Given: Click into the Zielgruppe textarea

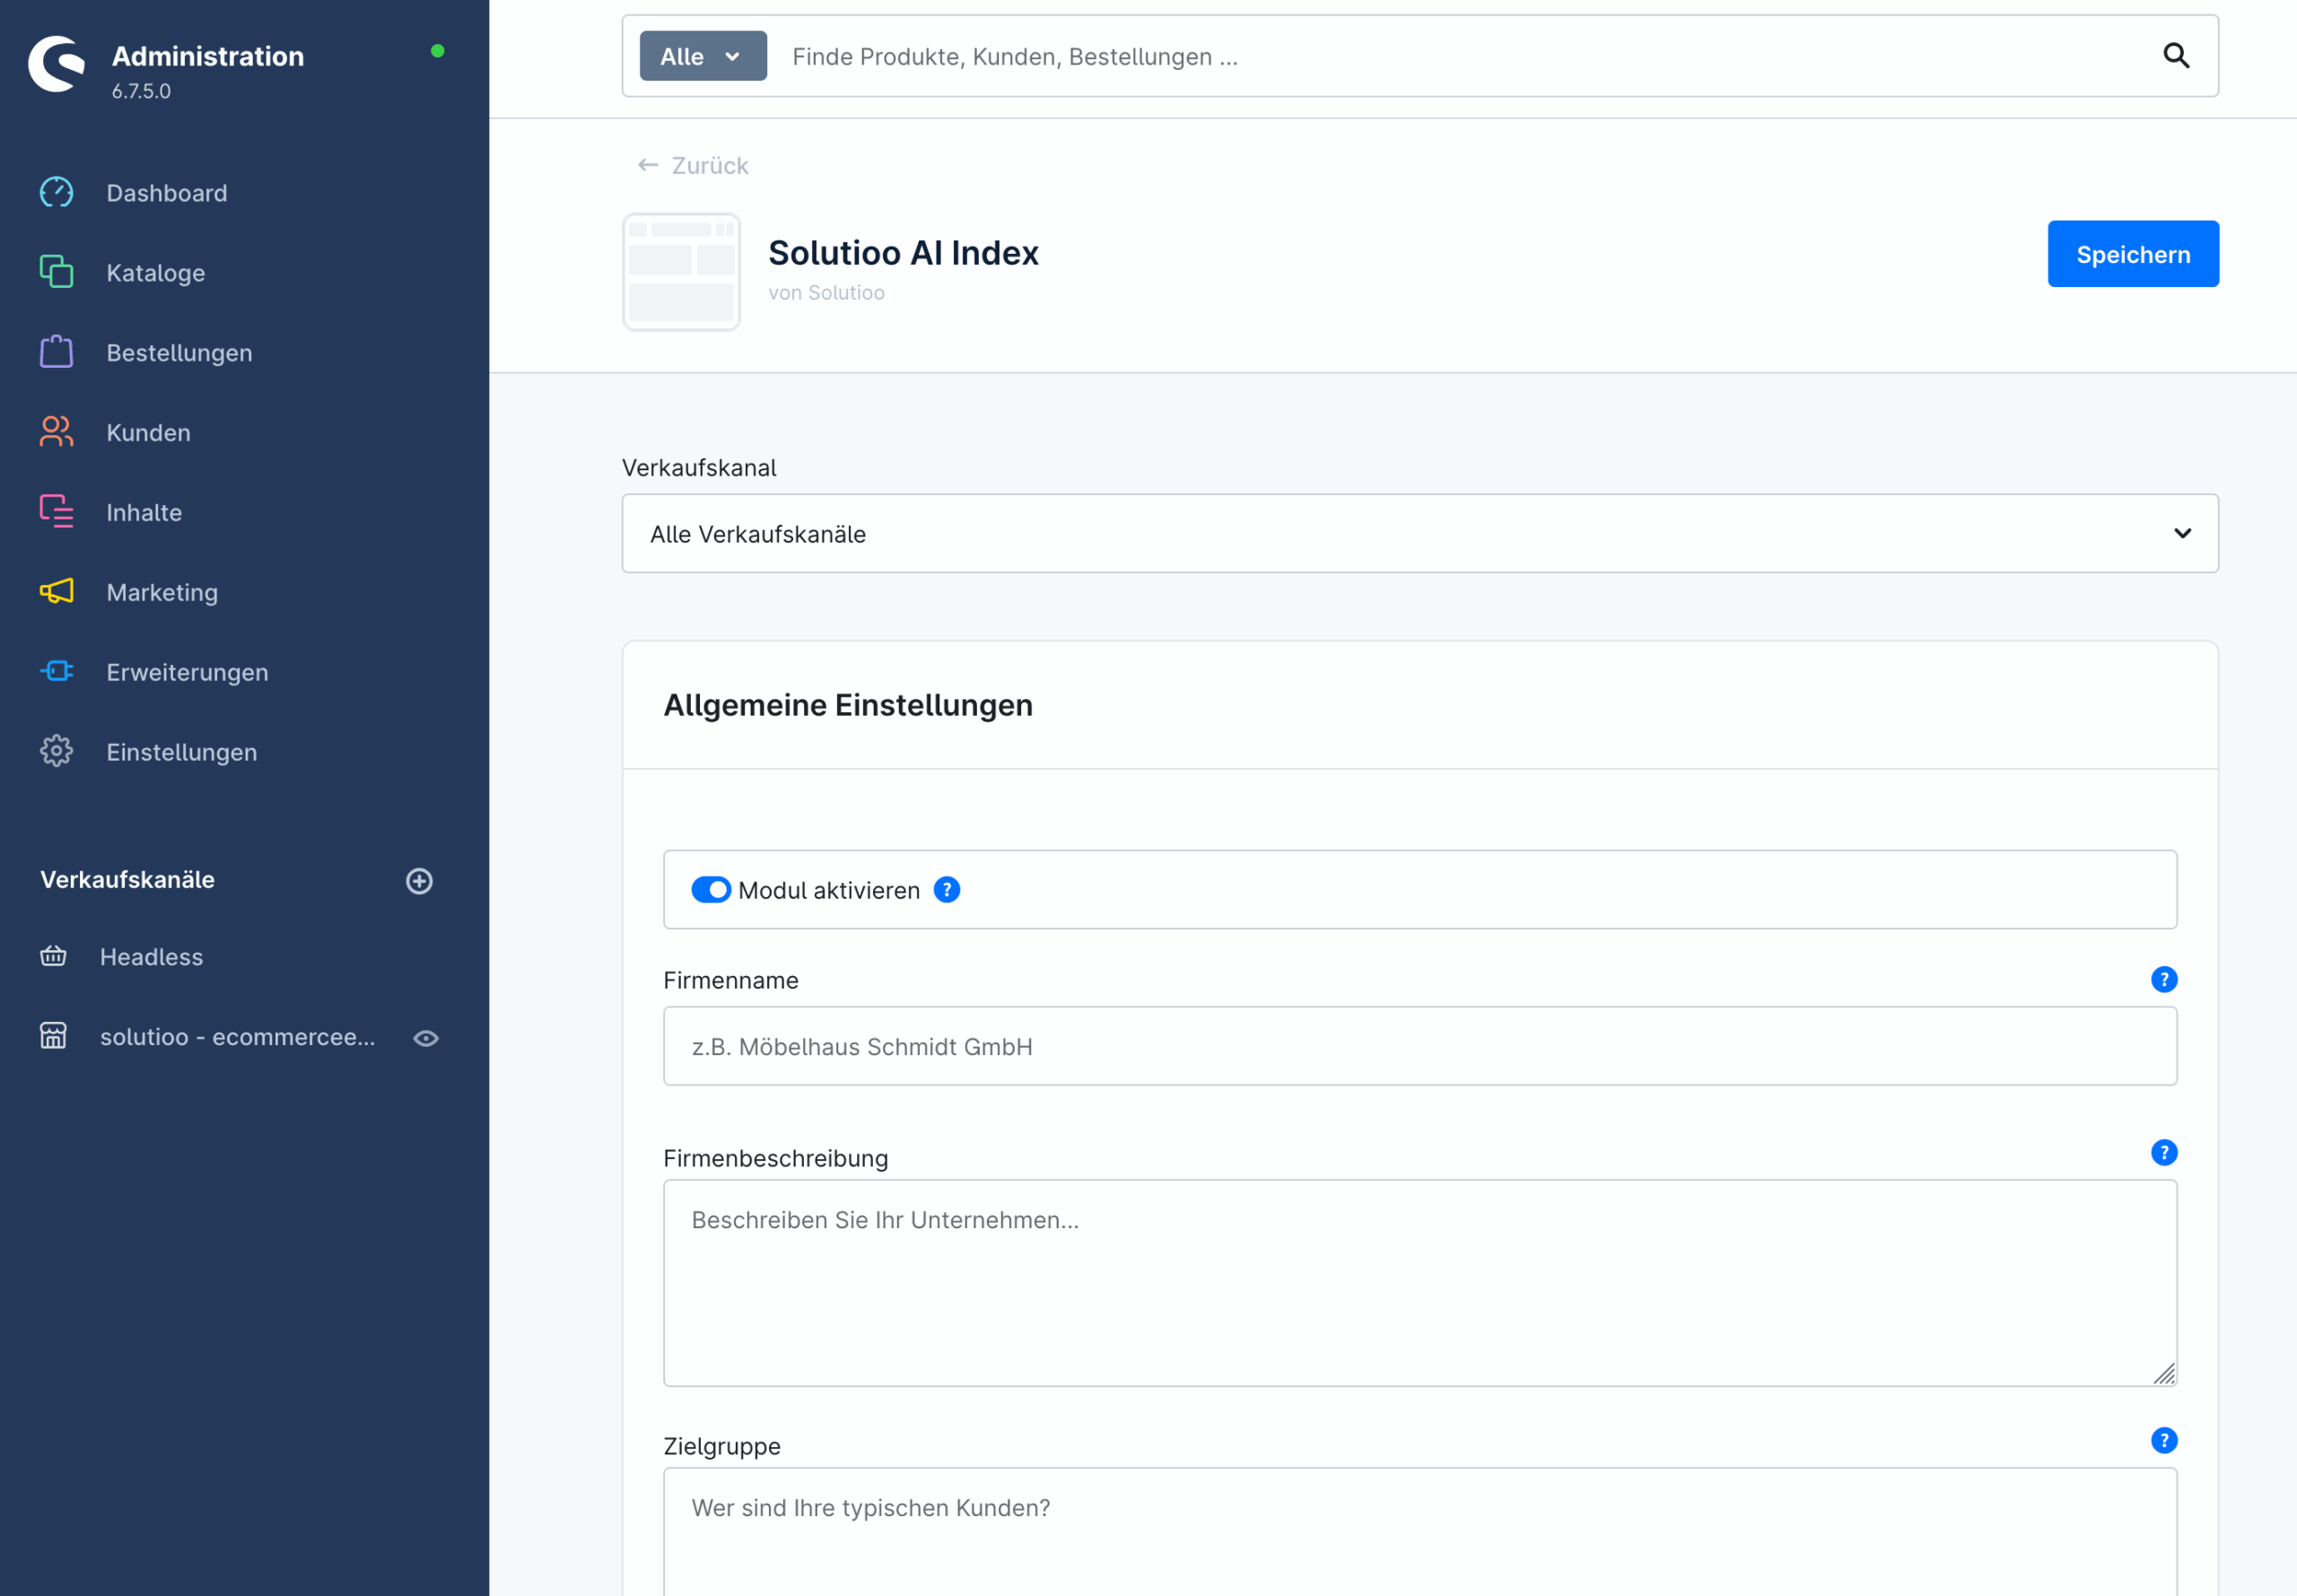Looking at the screenshot, I should (x=1420, y=1531).
